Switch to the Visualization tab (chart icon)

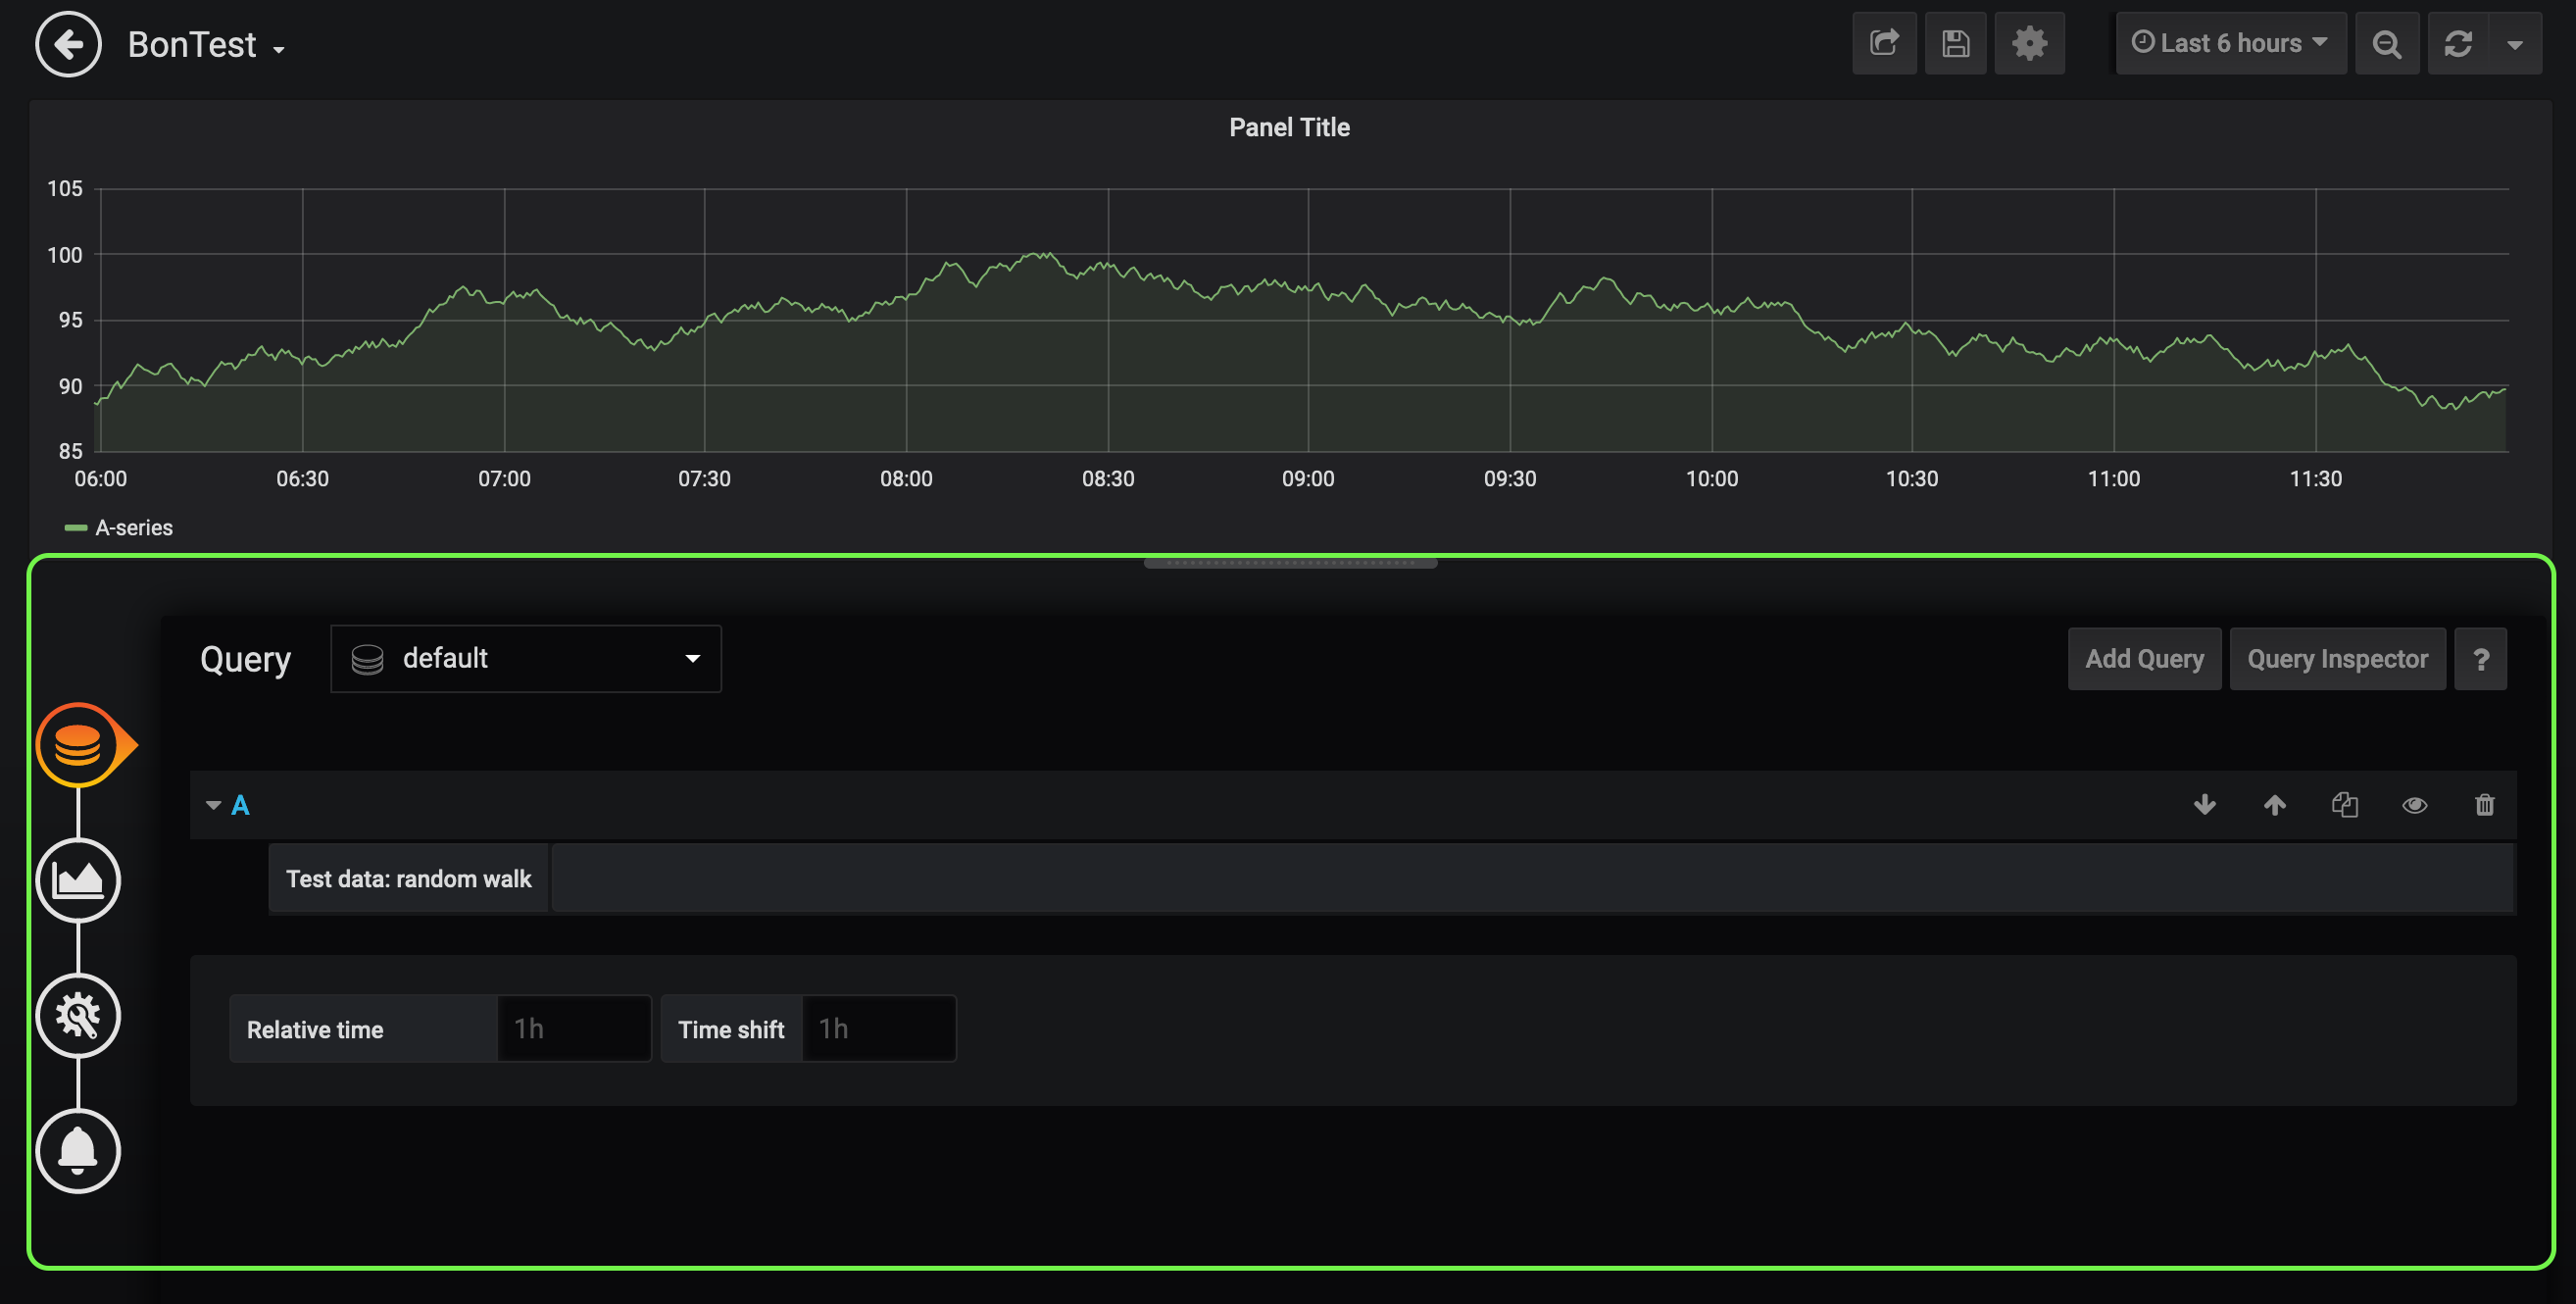click(x=80, y=881)
